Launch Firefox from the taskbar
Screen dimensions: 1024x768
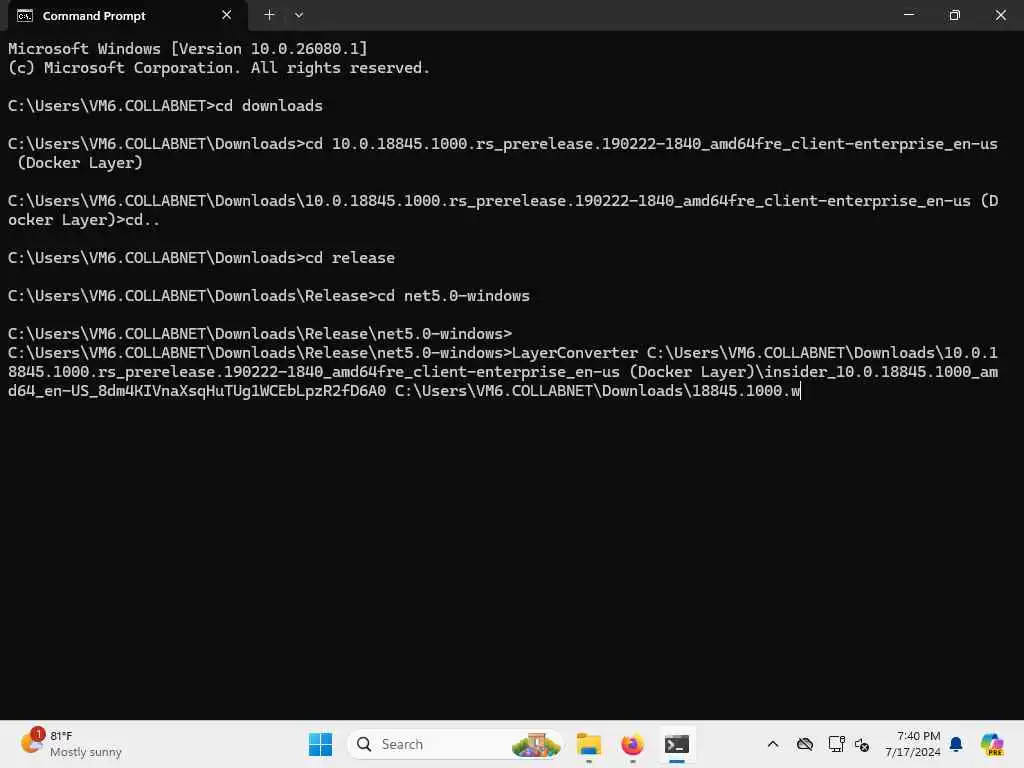632,744
